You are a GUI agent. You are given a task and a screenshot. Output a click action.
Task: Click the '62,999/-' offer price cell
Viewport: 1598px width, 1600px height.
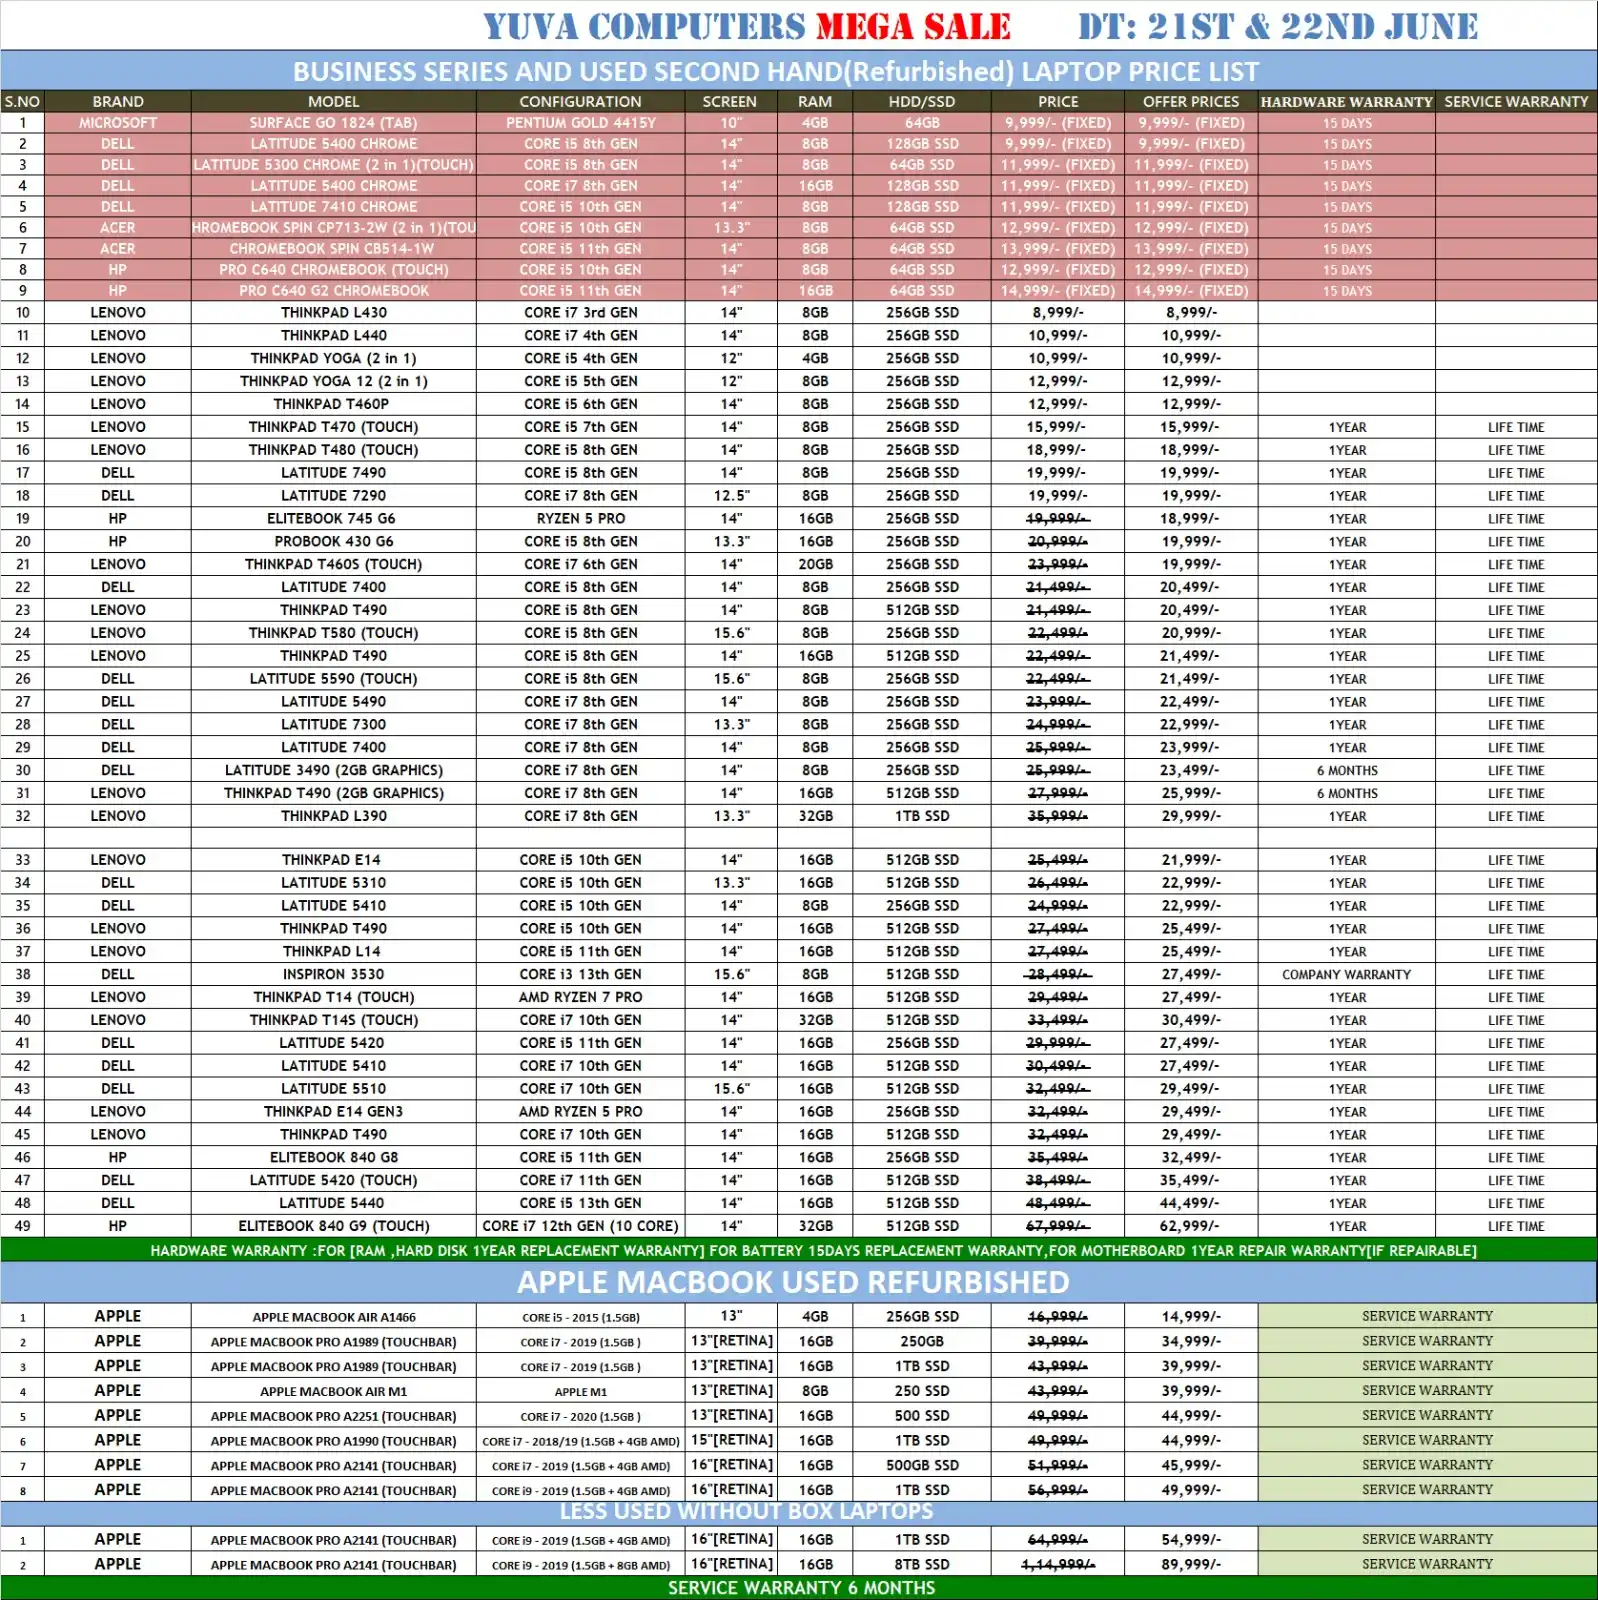pyautogui.click(x=1191, y=1227)
